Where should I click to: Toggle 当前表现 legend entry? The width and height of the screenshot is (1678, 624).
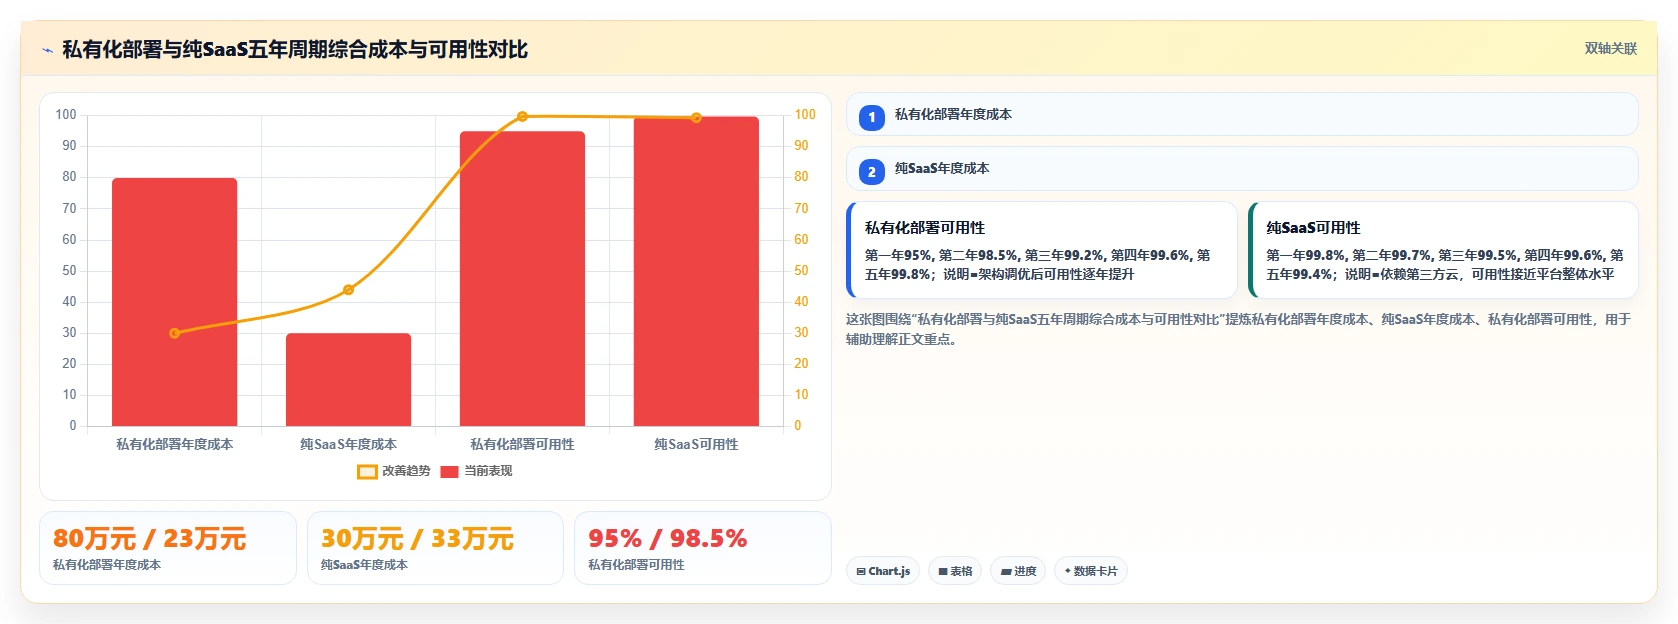tap(476, 471)
